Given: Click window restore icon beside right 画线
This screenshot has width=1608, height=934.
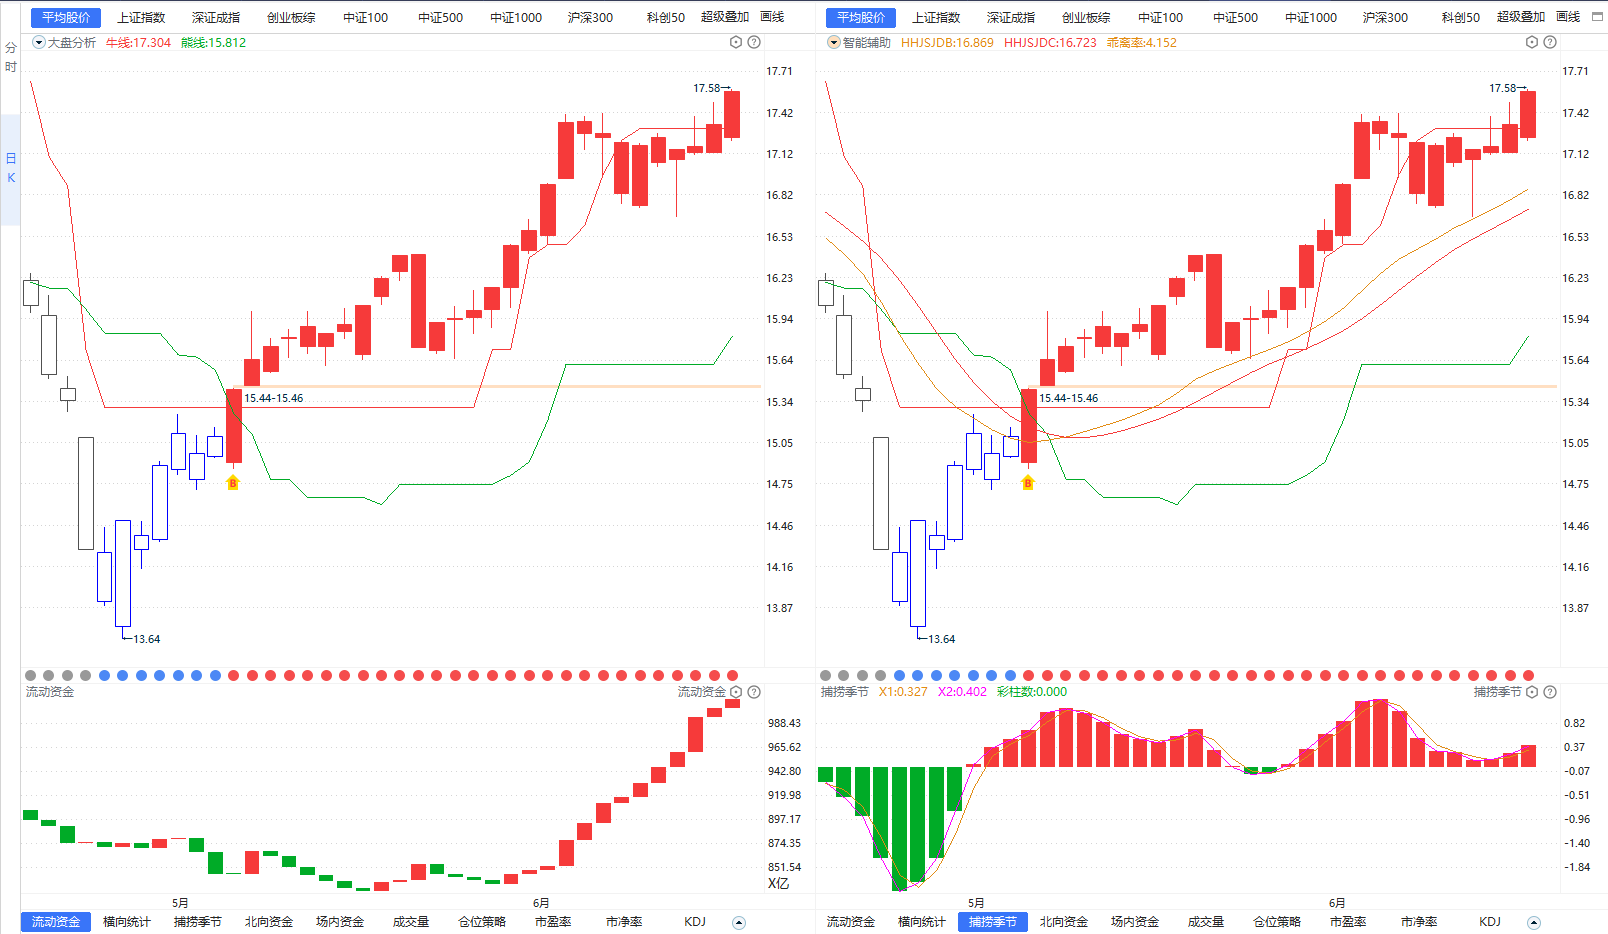Looking at the screenshot, I should [x=1597, y=17].
